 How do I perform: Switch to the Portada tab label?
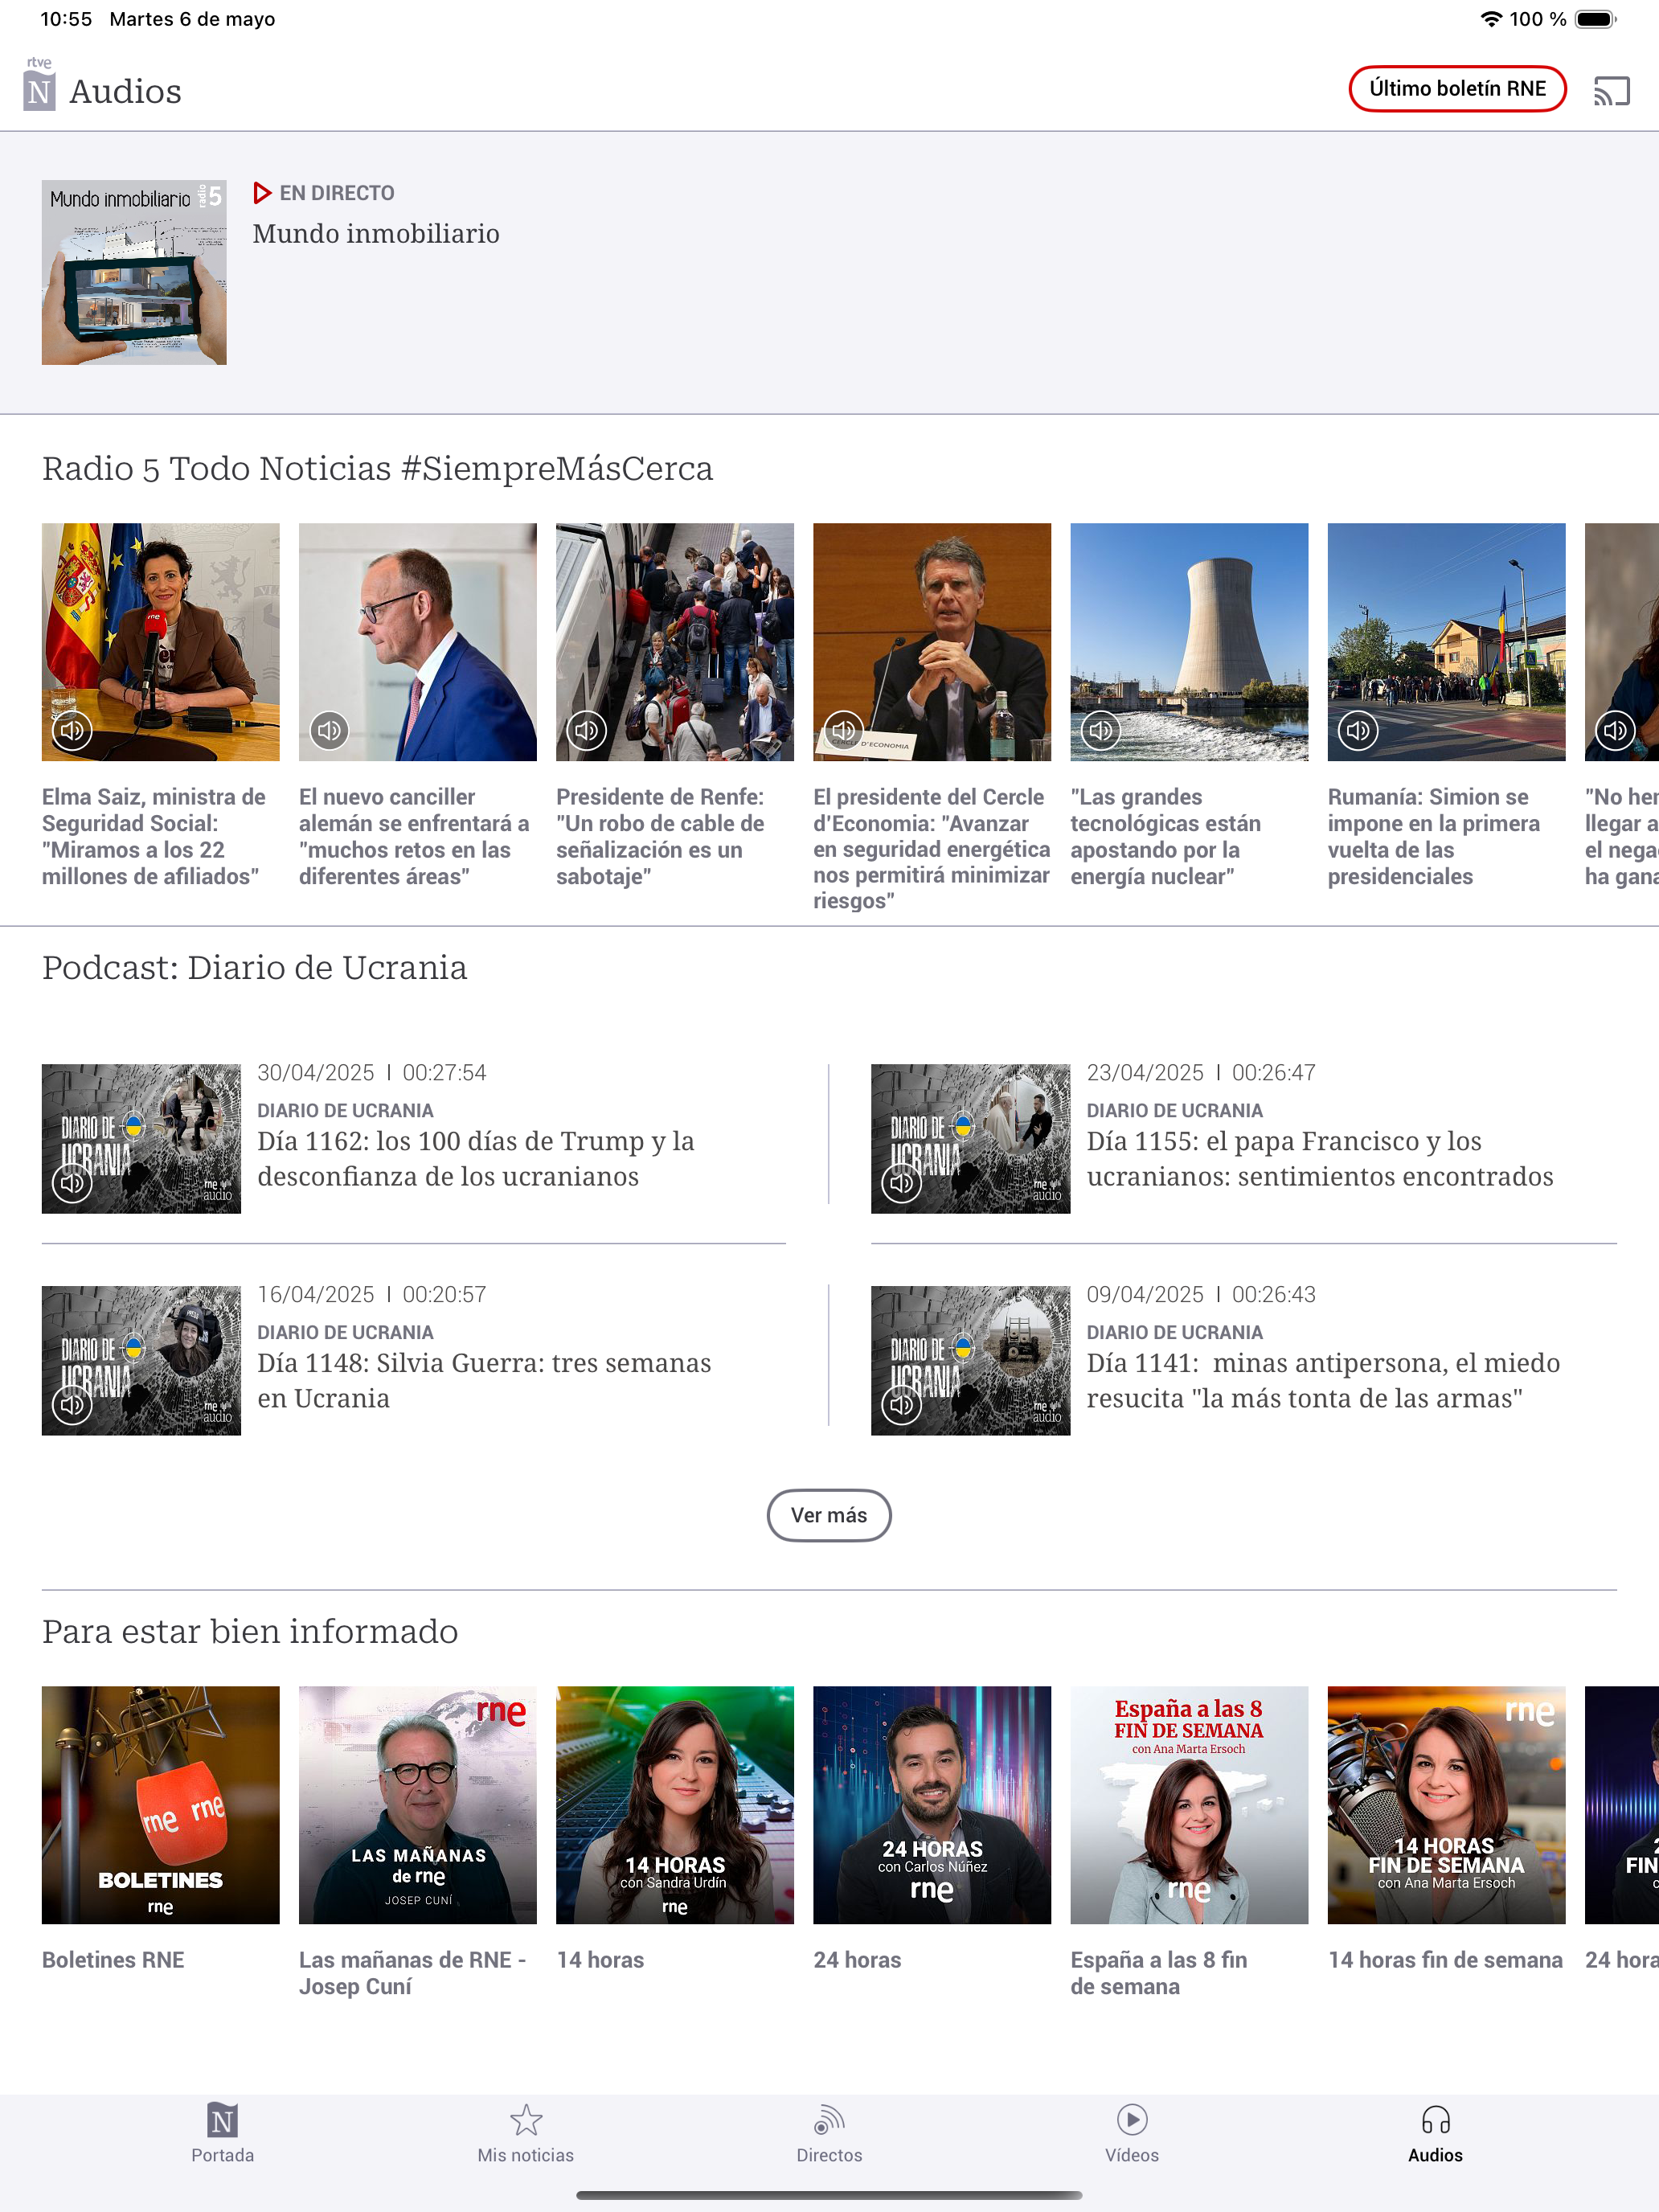coord(222,2155)
